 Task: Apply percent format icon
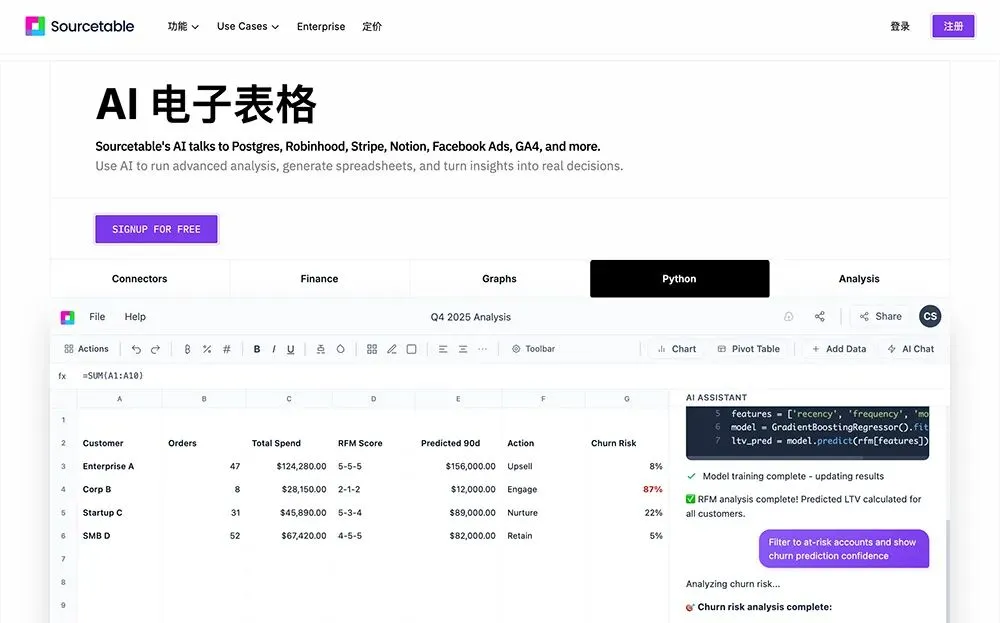click(x=207, y=349)
